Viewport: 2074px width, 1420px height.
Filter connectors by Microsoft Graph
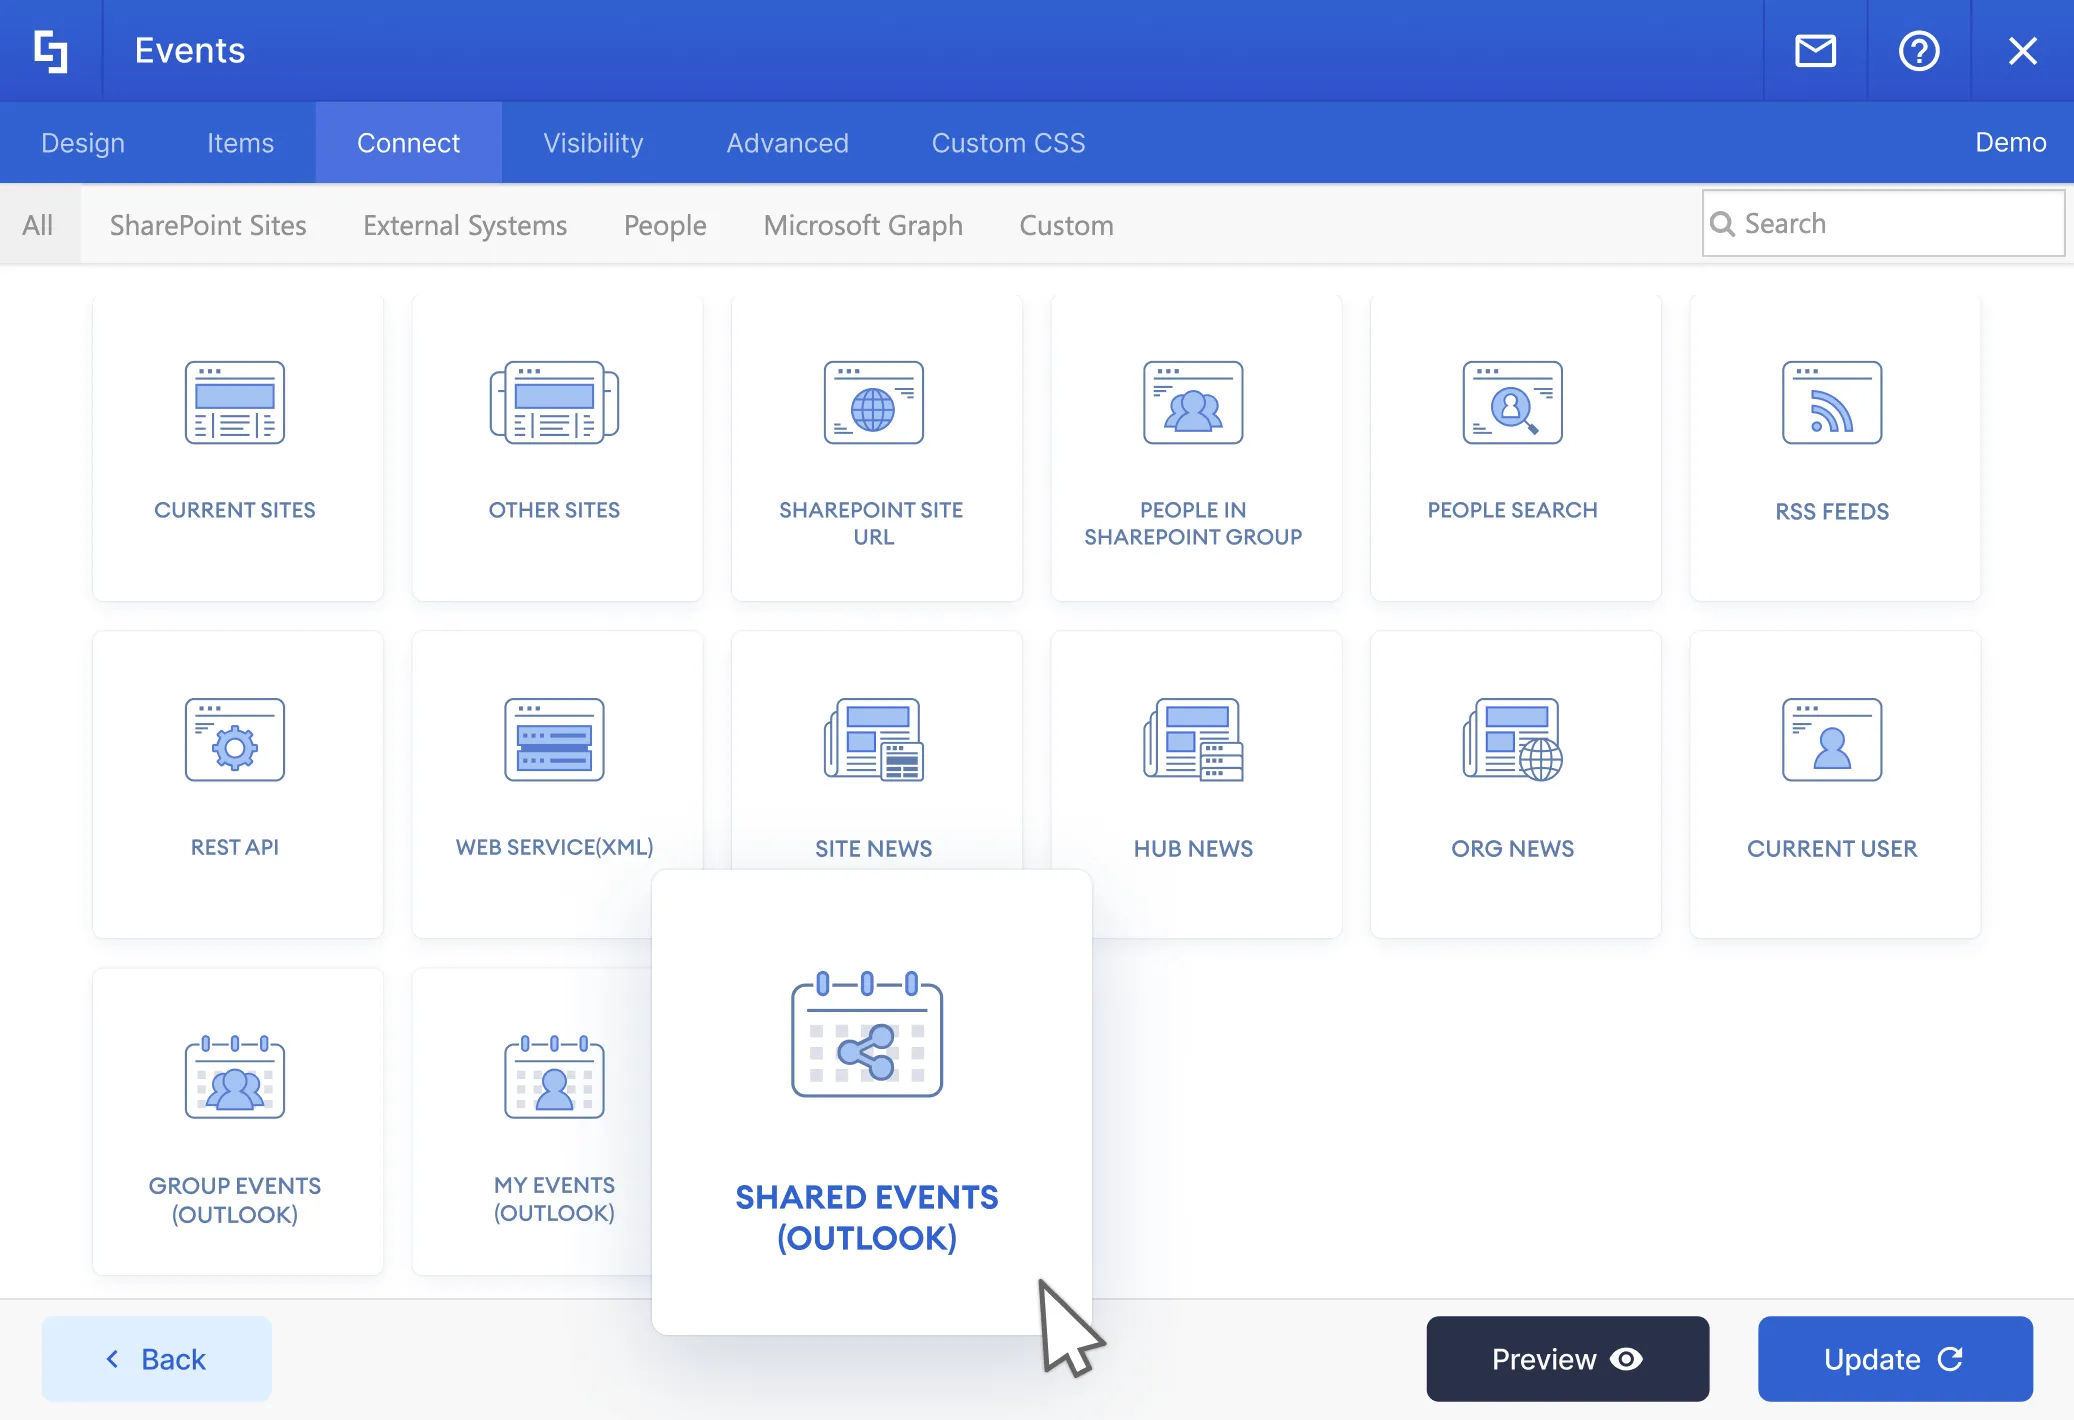pyautogui.click(x=863, y=225)
